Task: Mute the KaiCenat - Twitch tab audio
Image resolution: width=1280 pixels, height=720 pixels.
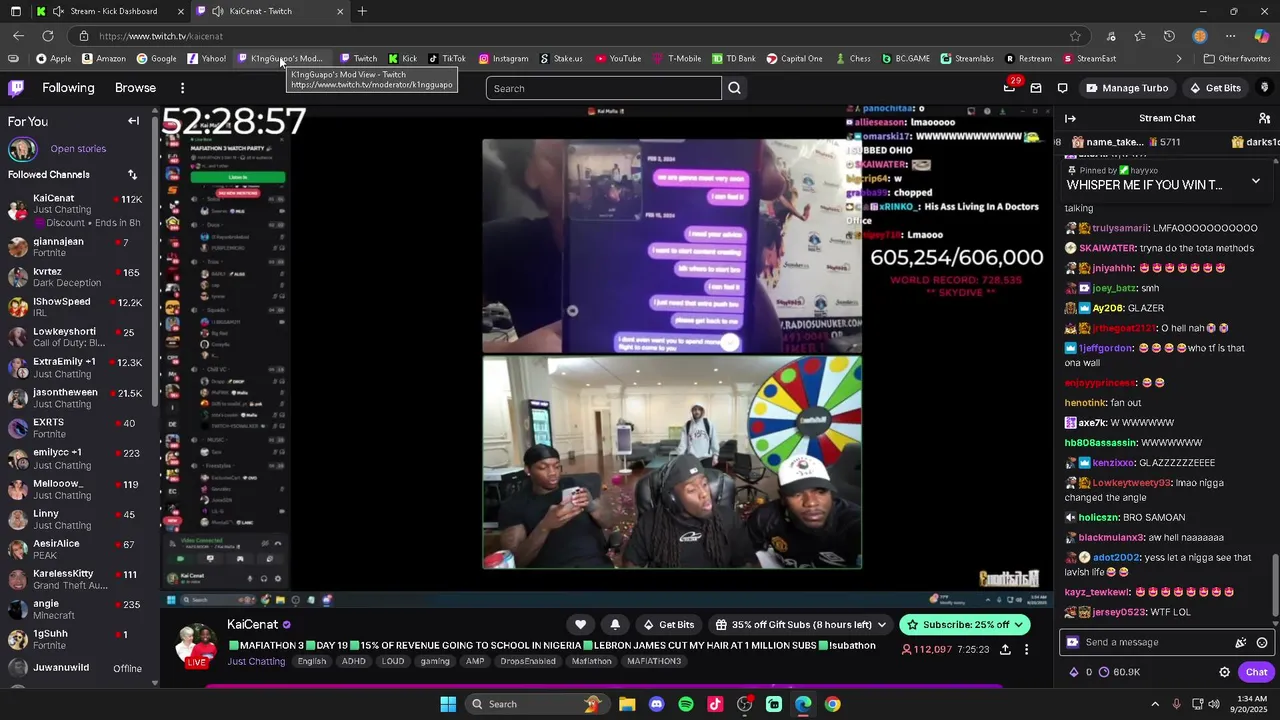Action: 218,11
